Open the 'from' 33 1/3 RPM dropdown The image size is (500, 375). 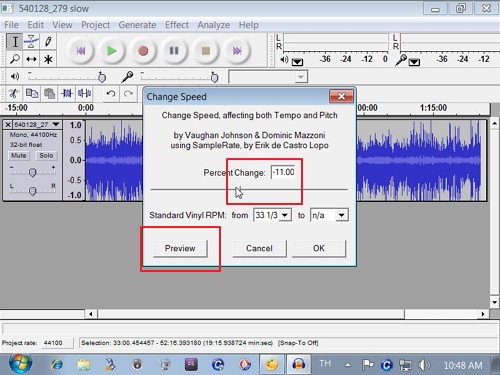coord(272,215)
